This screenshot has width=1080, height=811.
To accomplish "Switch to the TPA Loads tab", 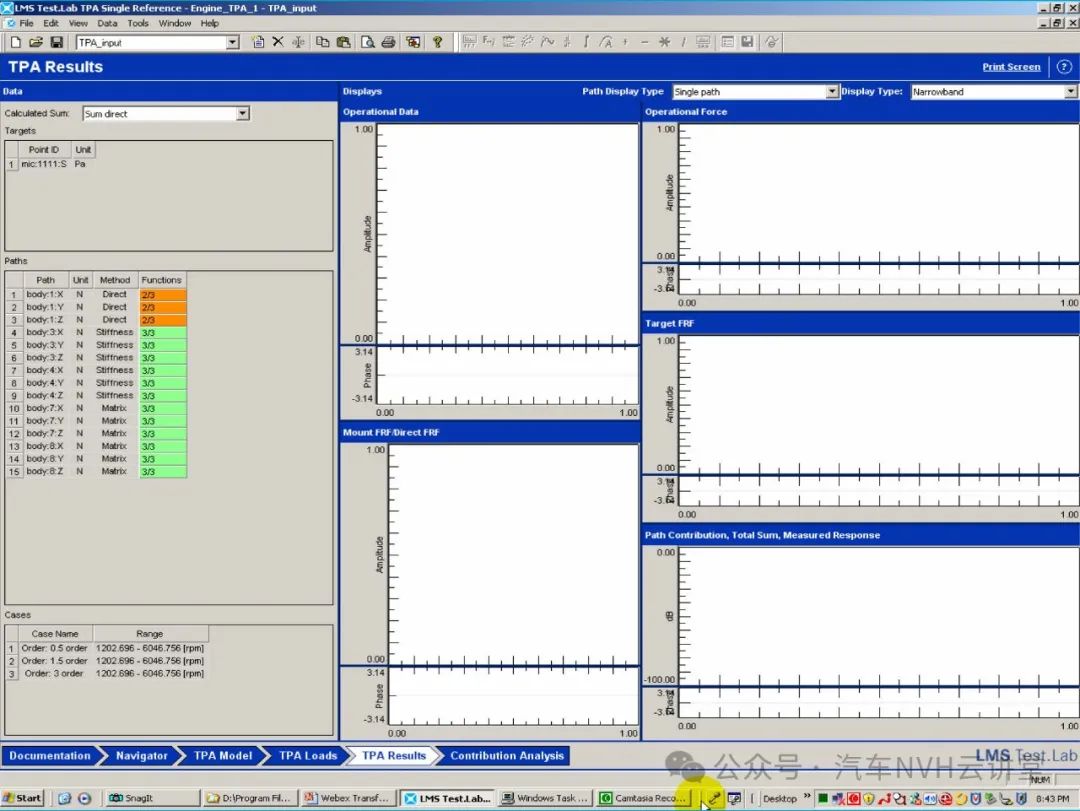I will pos(307,756).
